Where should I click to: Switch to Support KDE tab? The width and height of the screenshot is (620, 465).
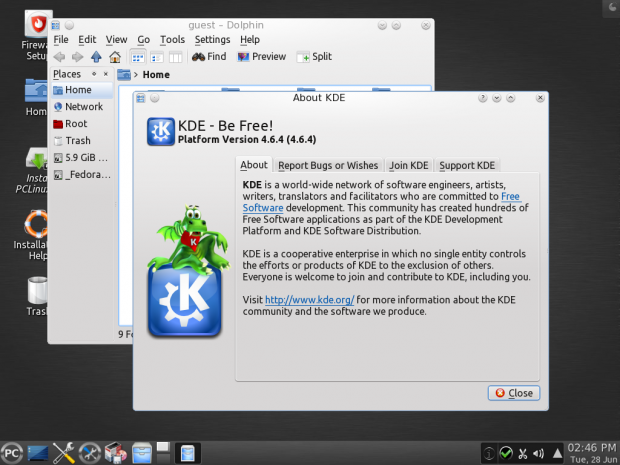coord(467,165)
